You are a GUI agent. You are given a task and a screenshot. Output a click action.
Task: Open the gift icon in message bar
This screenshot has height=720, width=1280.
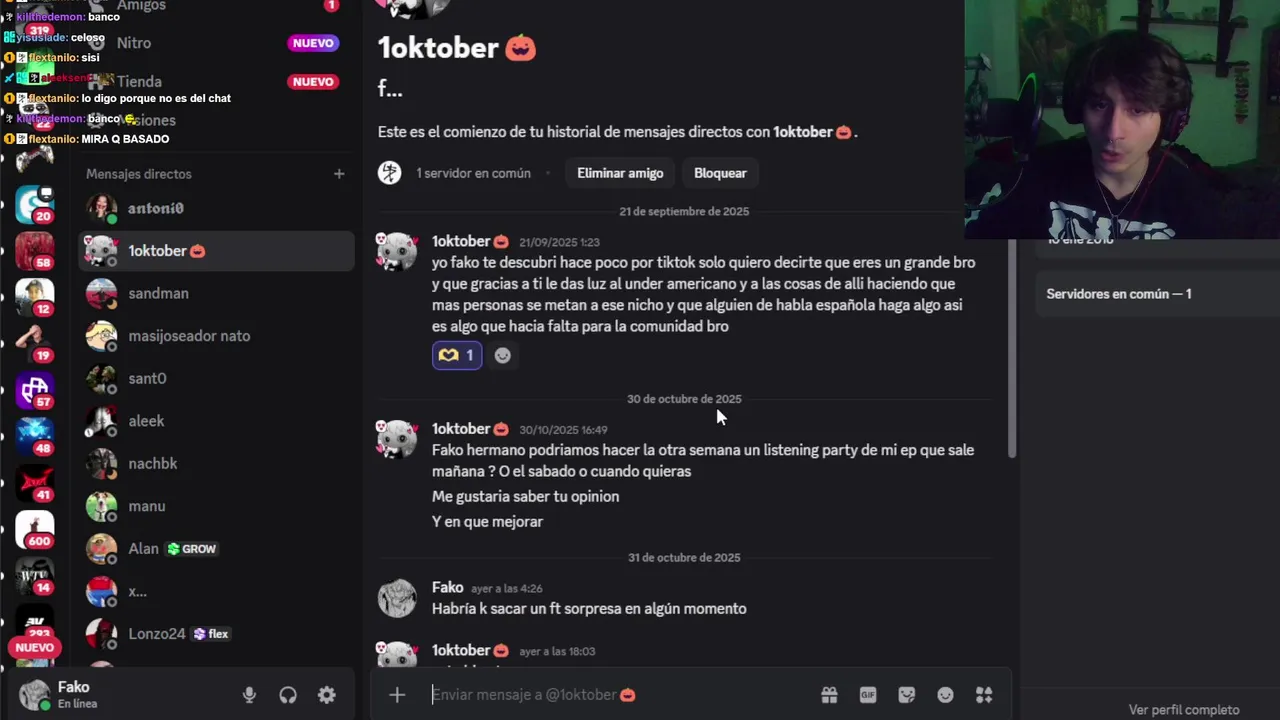[829, 695]
